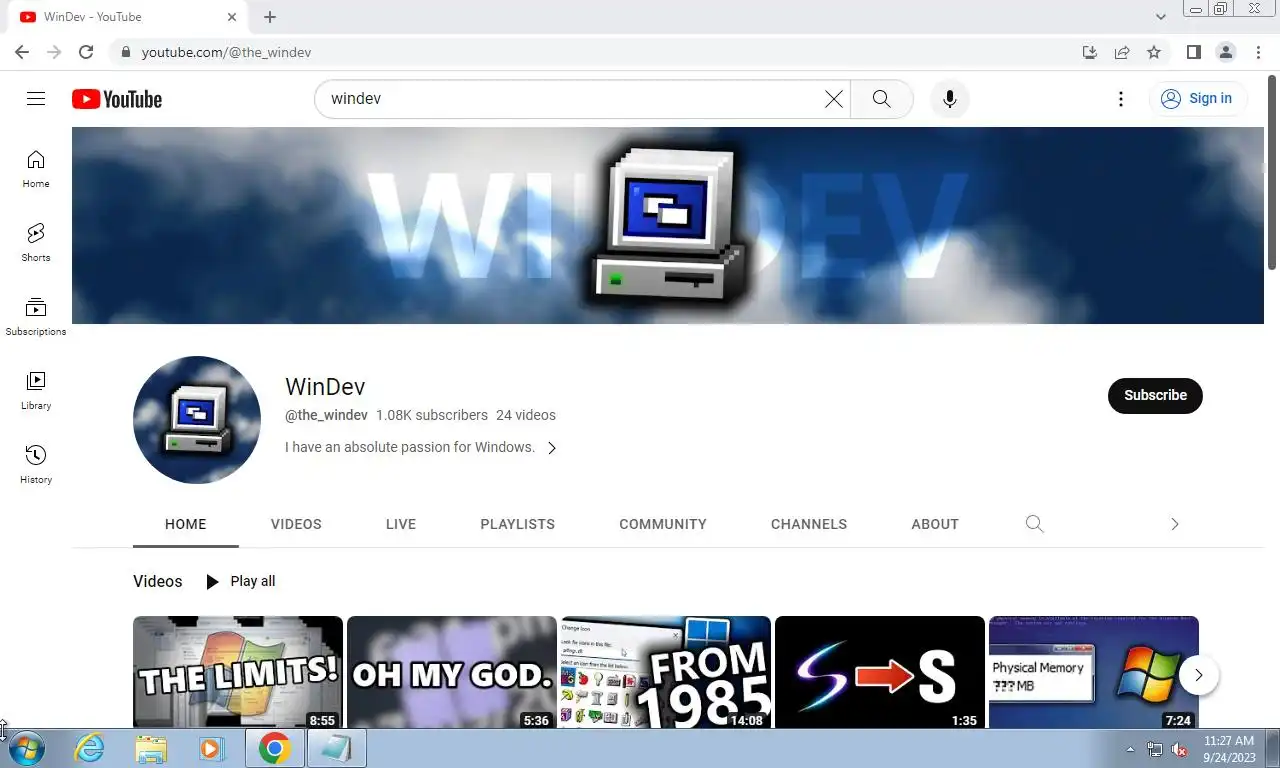
Task: Toggle the Chrome side panel
Action: 1193,52
